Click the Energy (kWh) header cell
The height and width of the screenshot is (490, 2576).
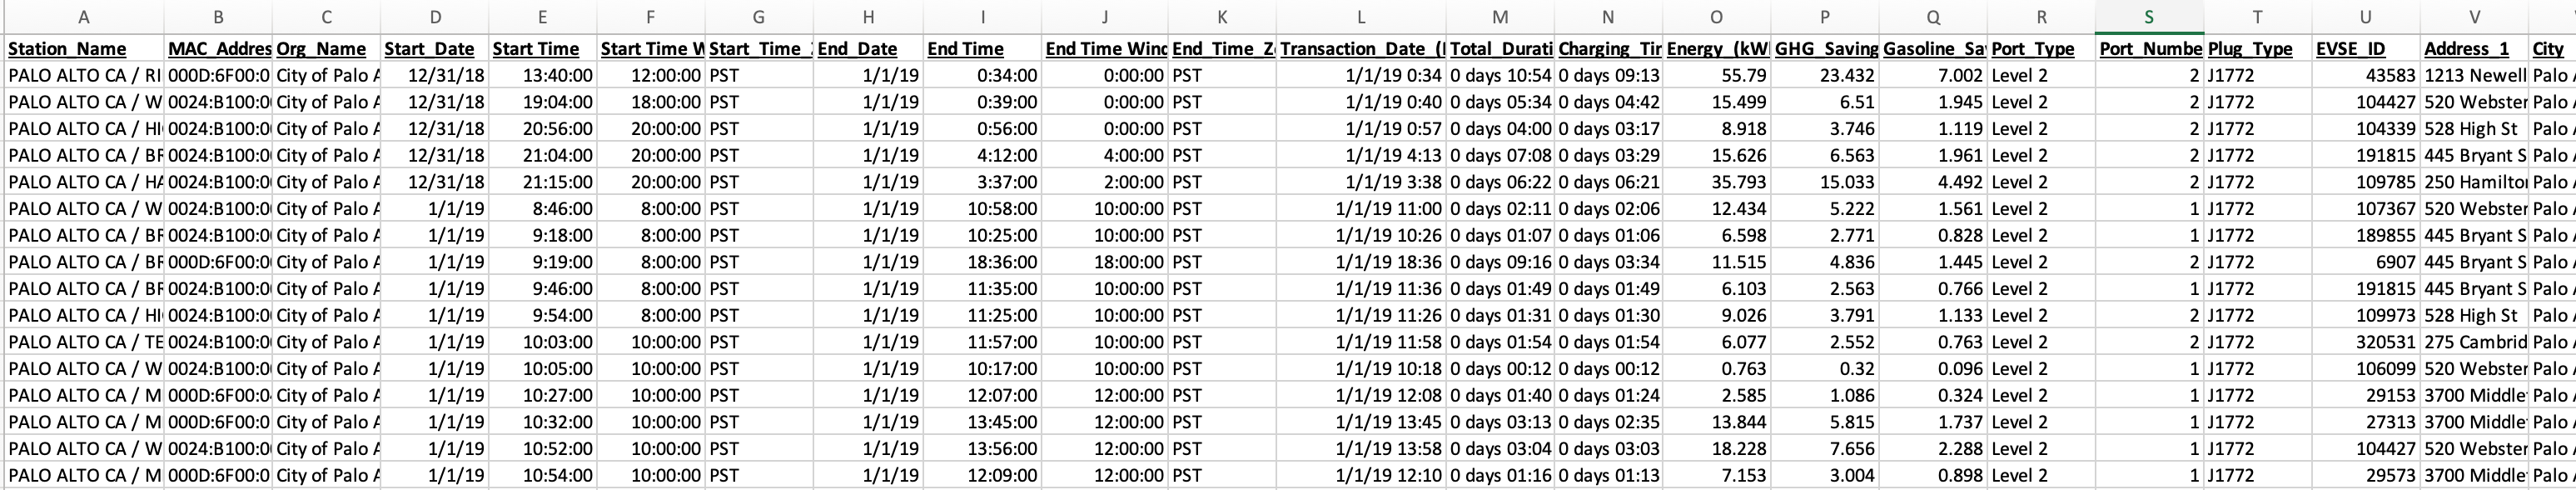[1716, 48]
